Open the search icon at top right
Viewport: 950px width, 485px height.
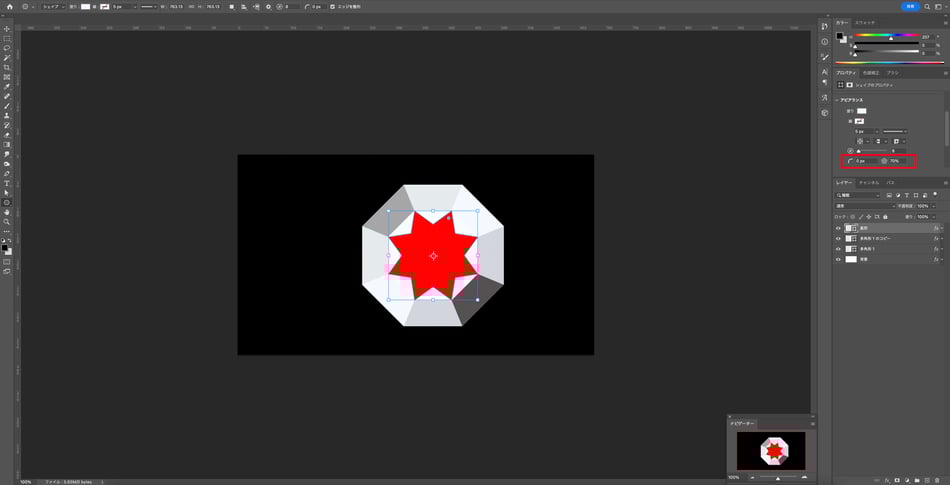click(x=927, y=7)
